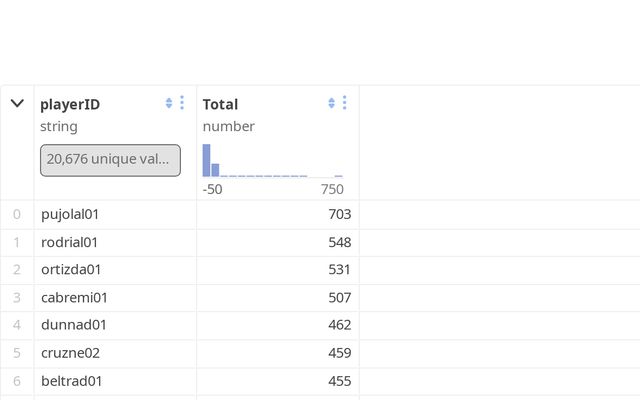
Task: Click the tallest bar in Total histogram
Action: (207, 160)
